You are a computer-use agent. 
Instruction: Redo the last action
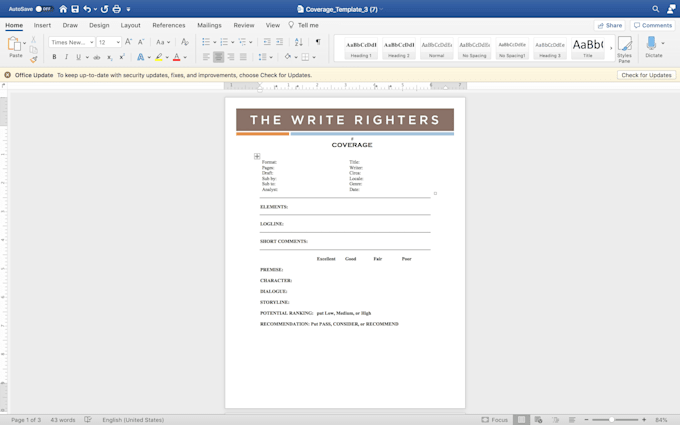click(x=105, y=9)
